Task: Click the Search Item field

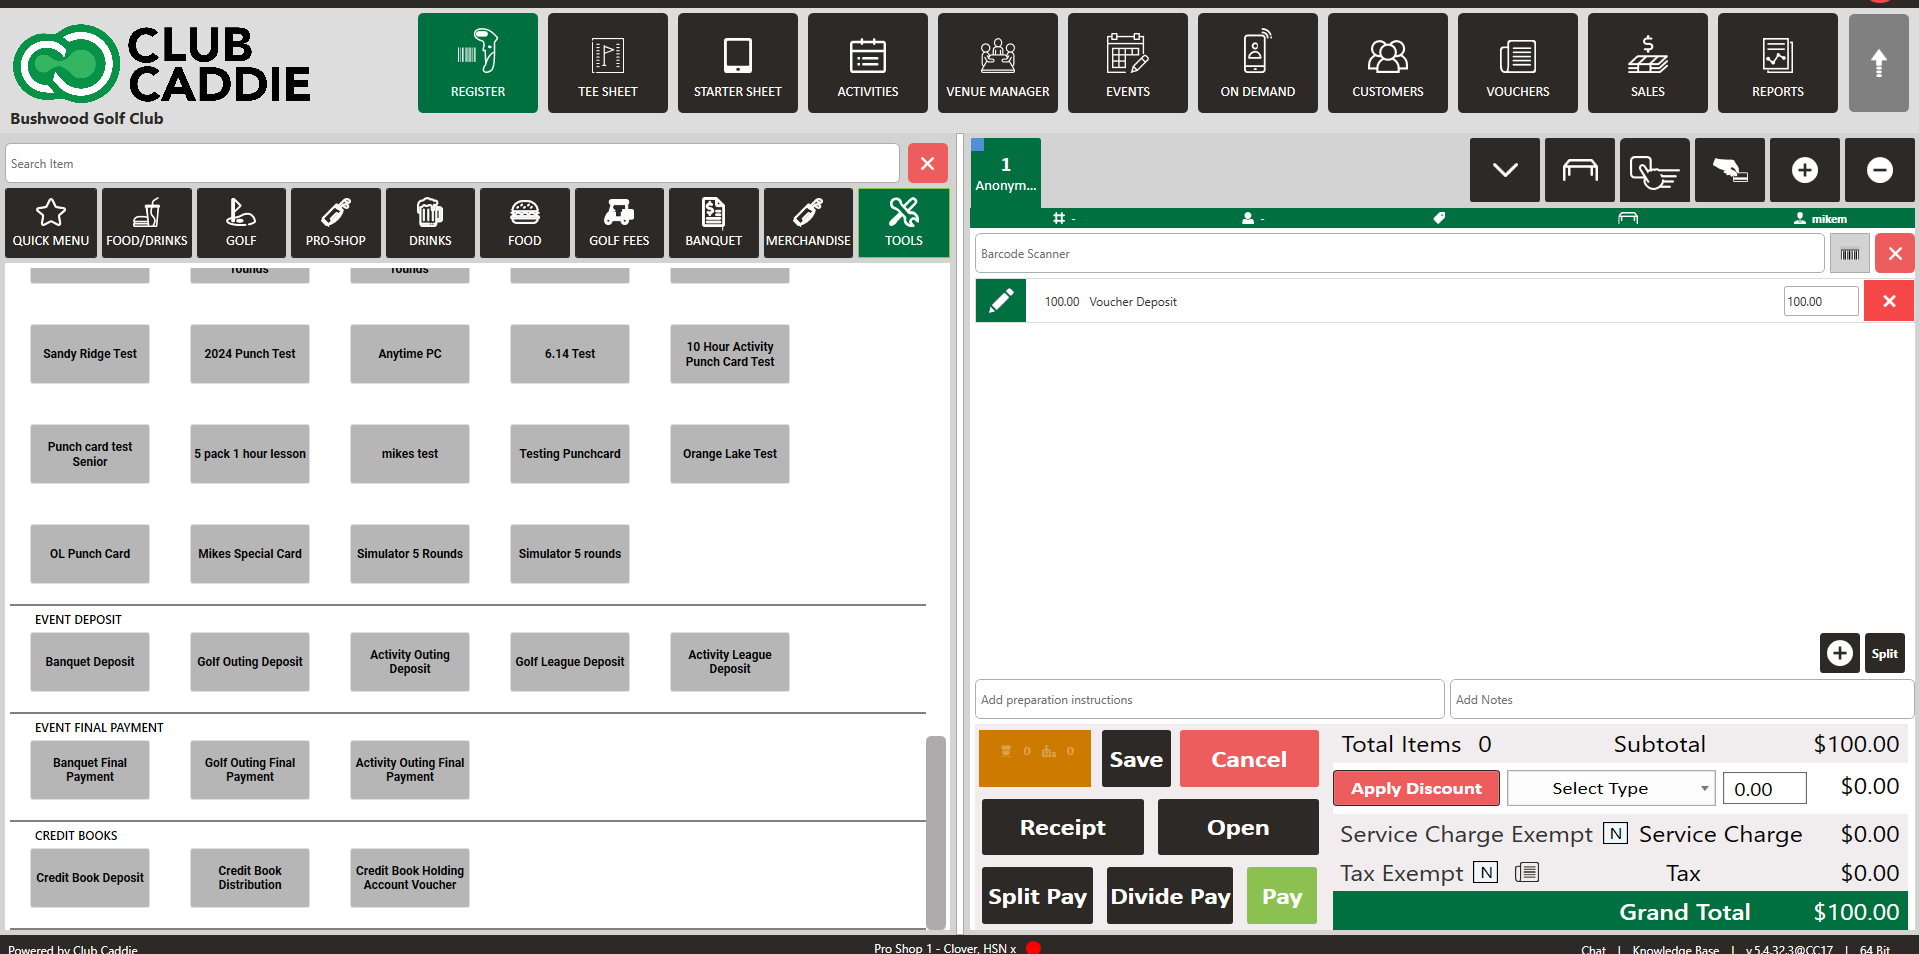Action: point(452,164)
